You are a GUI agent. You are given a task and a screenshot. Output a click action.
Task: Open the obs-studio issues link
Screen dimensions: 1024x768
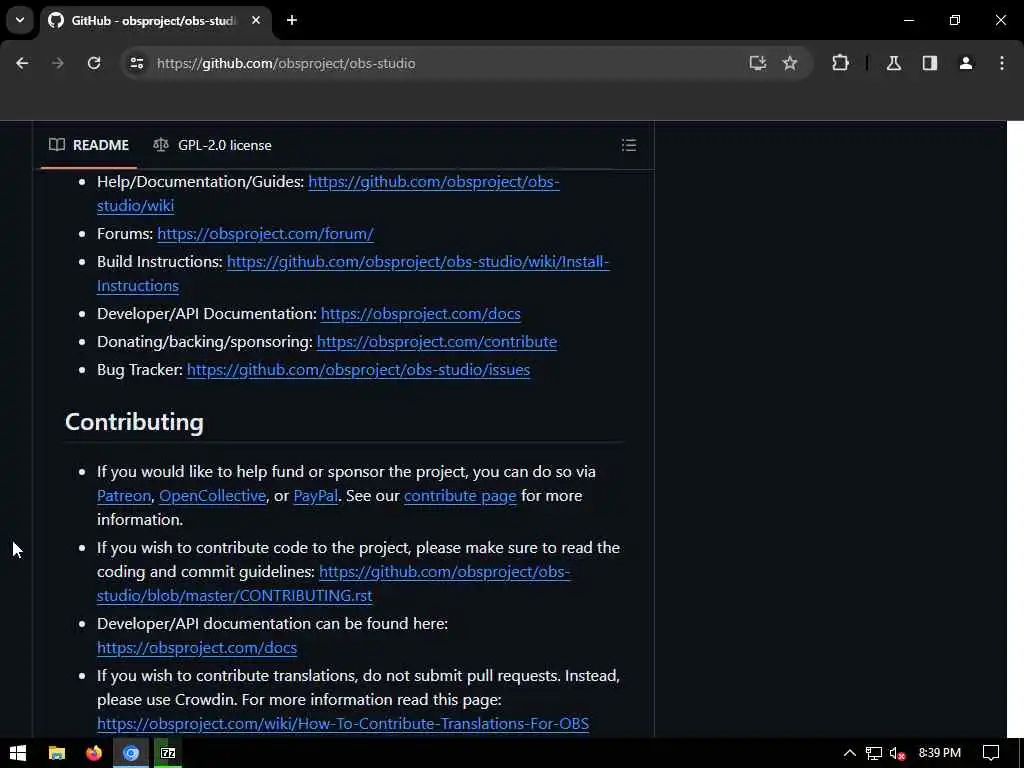[x=359, y=370]
